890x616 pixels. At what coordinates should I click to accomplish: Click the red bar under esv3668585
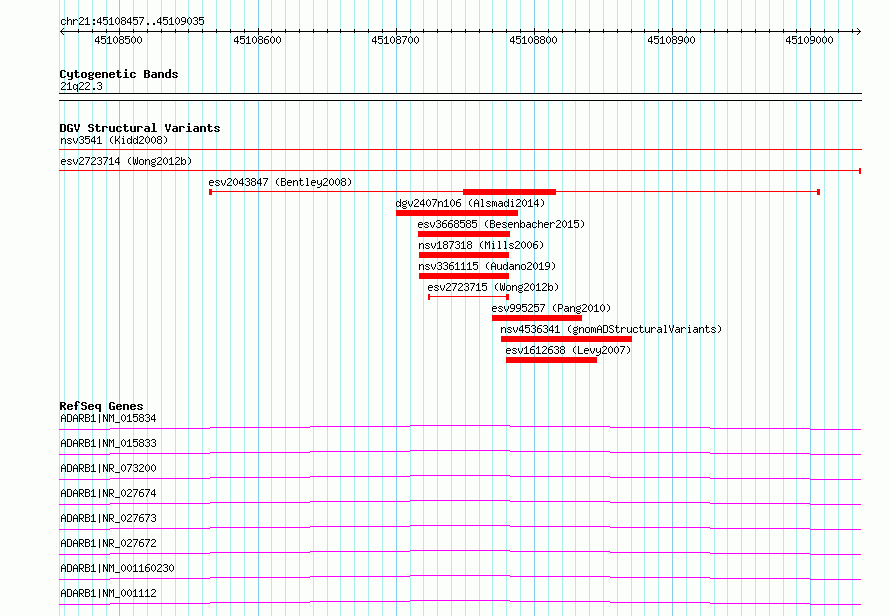coord(464,234)
